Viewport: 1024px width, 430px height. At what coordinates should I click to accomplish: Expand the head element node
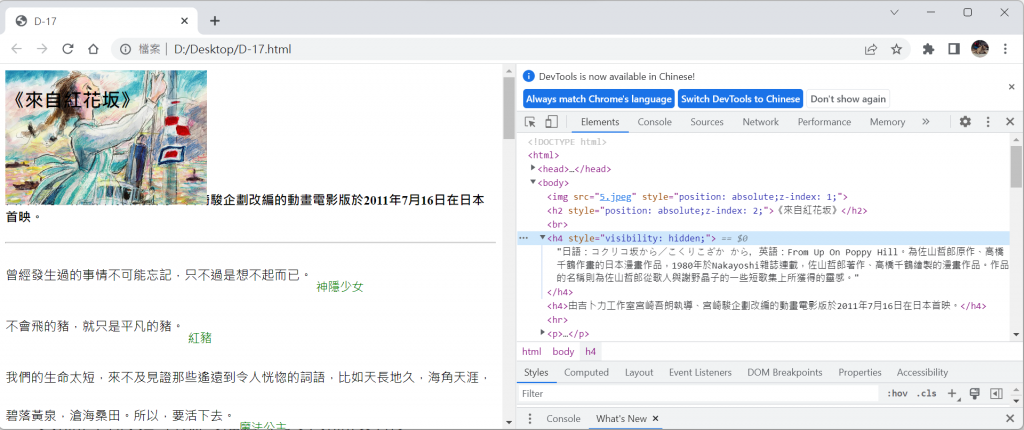tap(533, 168)
